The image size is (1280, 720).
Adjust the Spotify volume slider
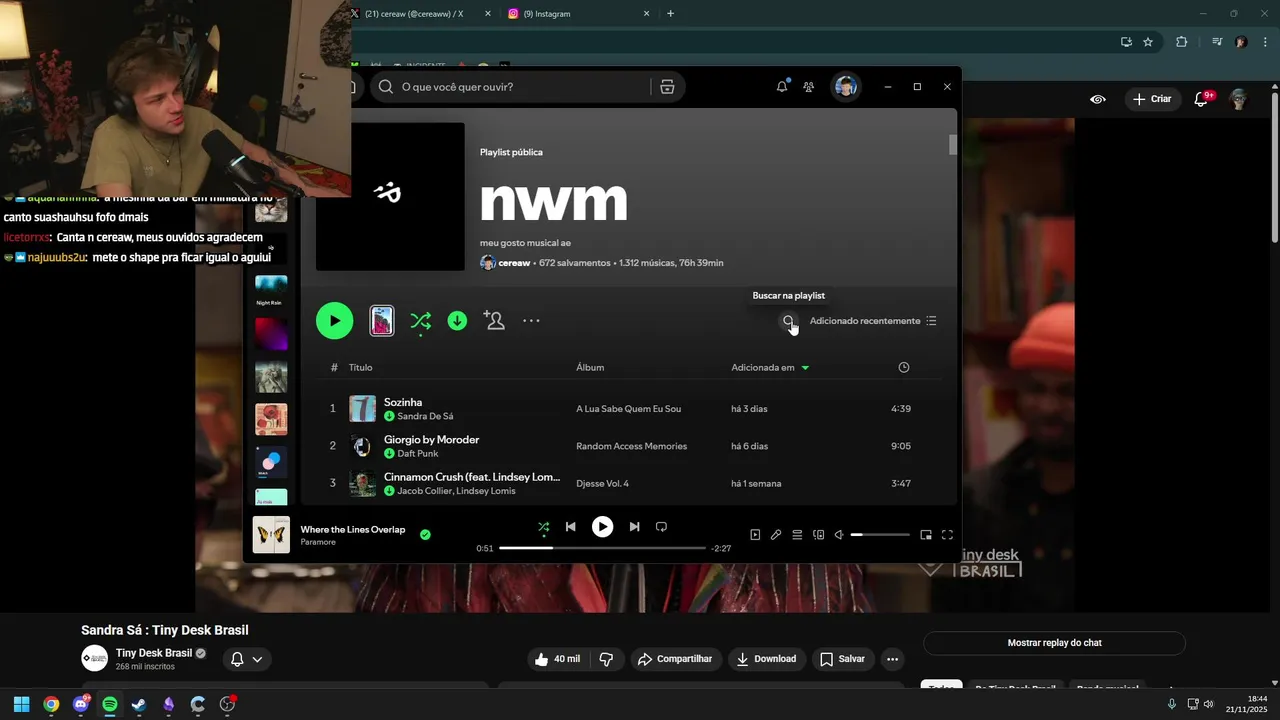click(x=880, y=535)
